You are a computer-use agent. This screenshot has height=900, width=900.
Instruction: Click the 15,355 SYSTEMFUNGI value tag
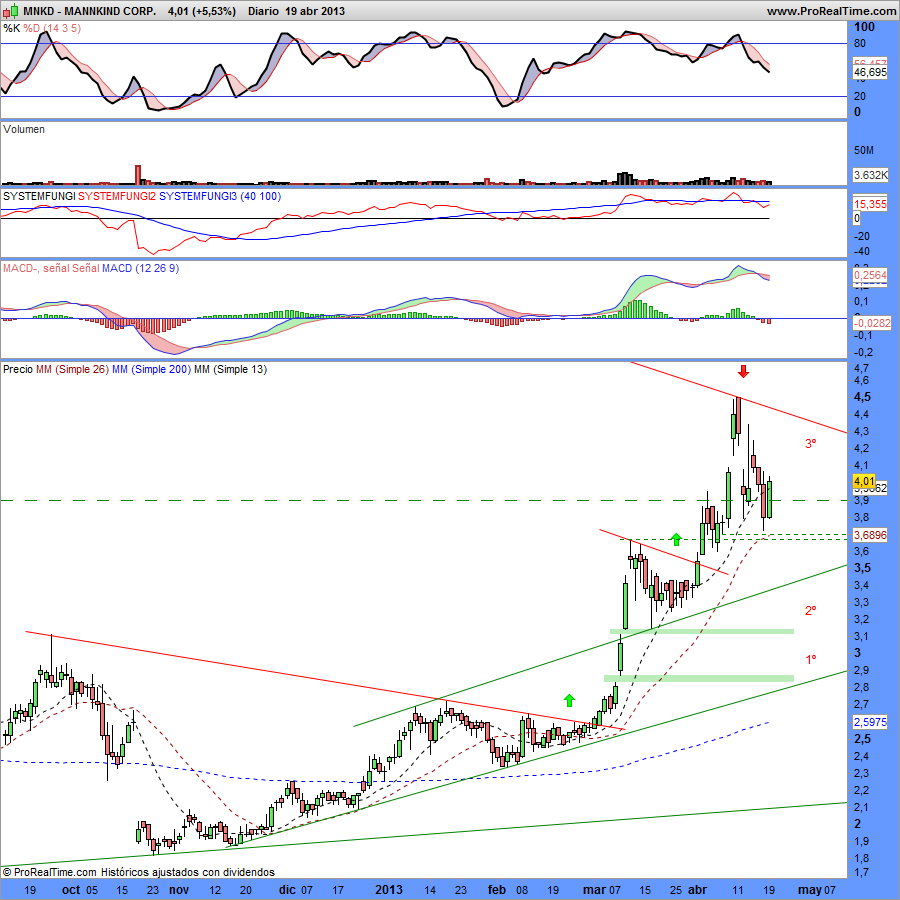click(870, 204)
